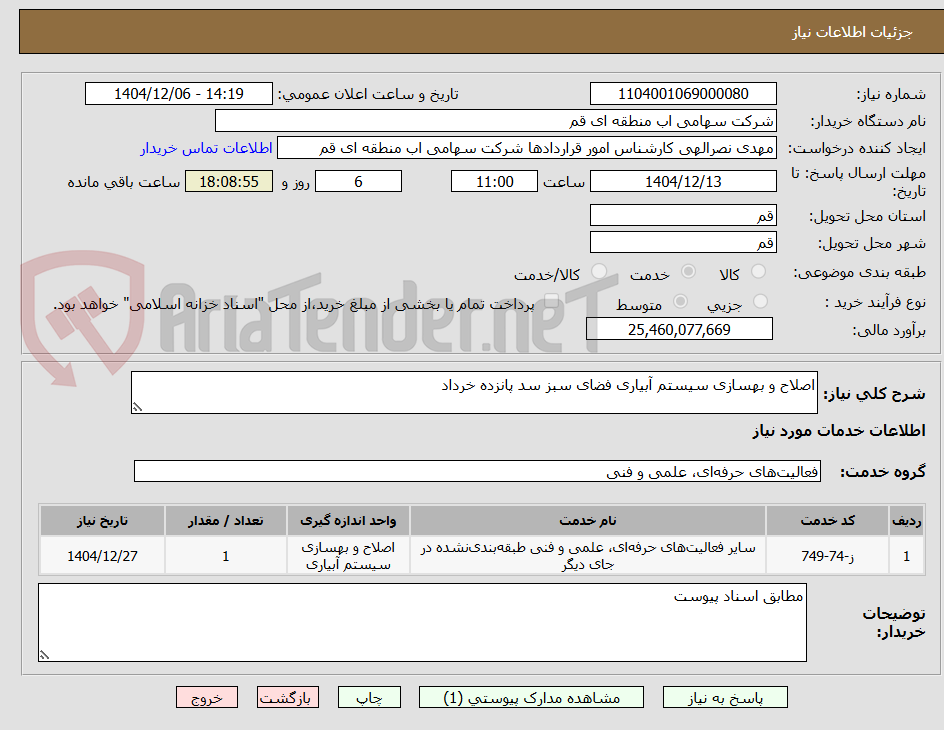
Task: Click the deadline date field 1404/12/13
Action: tap(683, 181)
